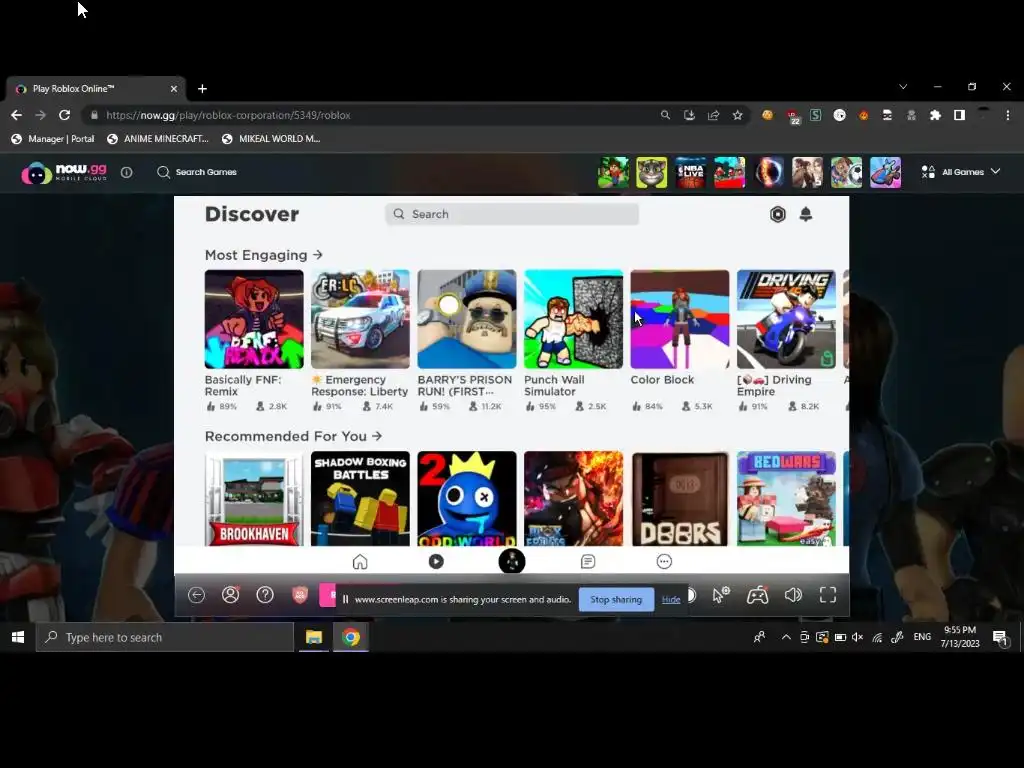Click the green S extension icon
The height and width of the screenshot is (768, 1024).
[x=816, y=115]
